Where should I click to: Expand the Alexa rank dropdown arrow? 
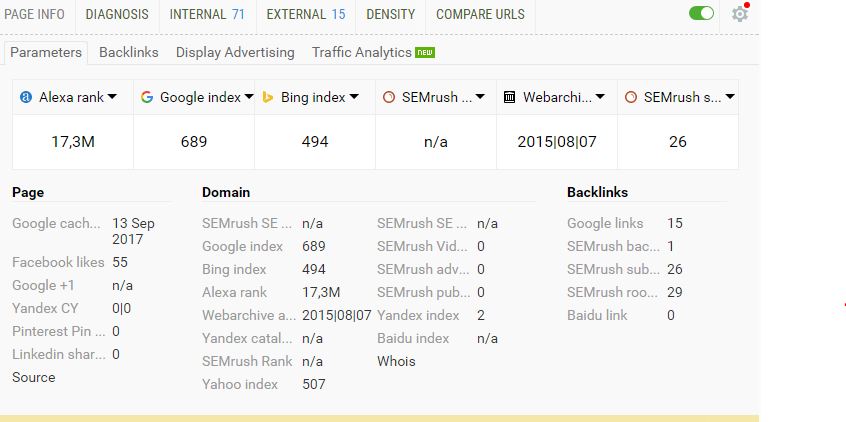112,97
